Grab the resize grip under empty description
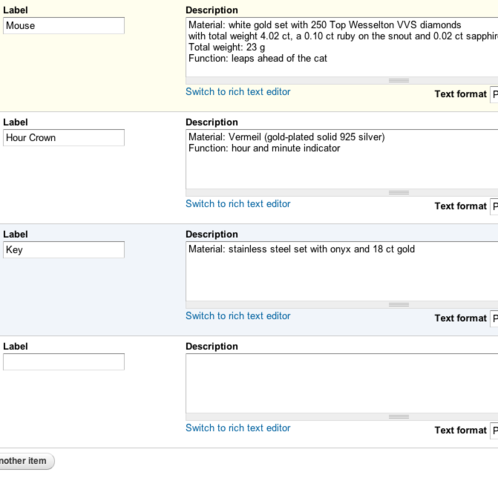The height and width of the screenshot is (478, 498). coord(399,416)
